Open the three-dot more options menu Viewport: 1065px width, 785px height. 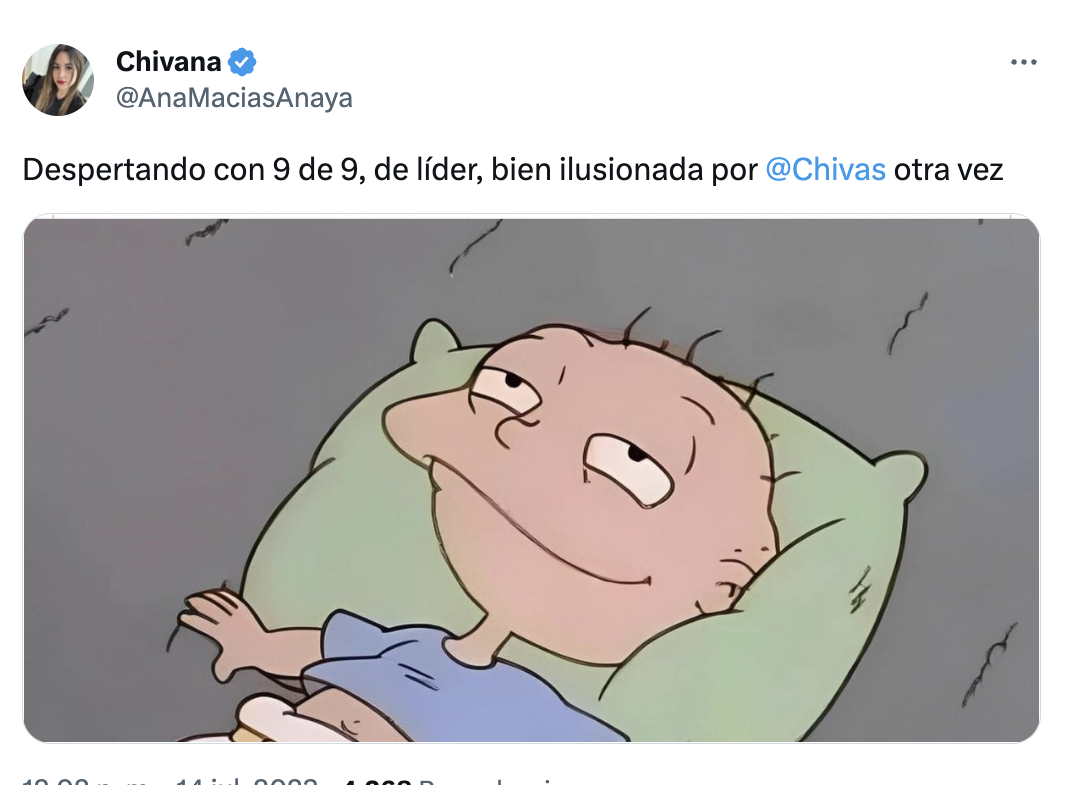(x=1023, y=62)
